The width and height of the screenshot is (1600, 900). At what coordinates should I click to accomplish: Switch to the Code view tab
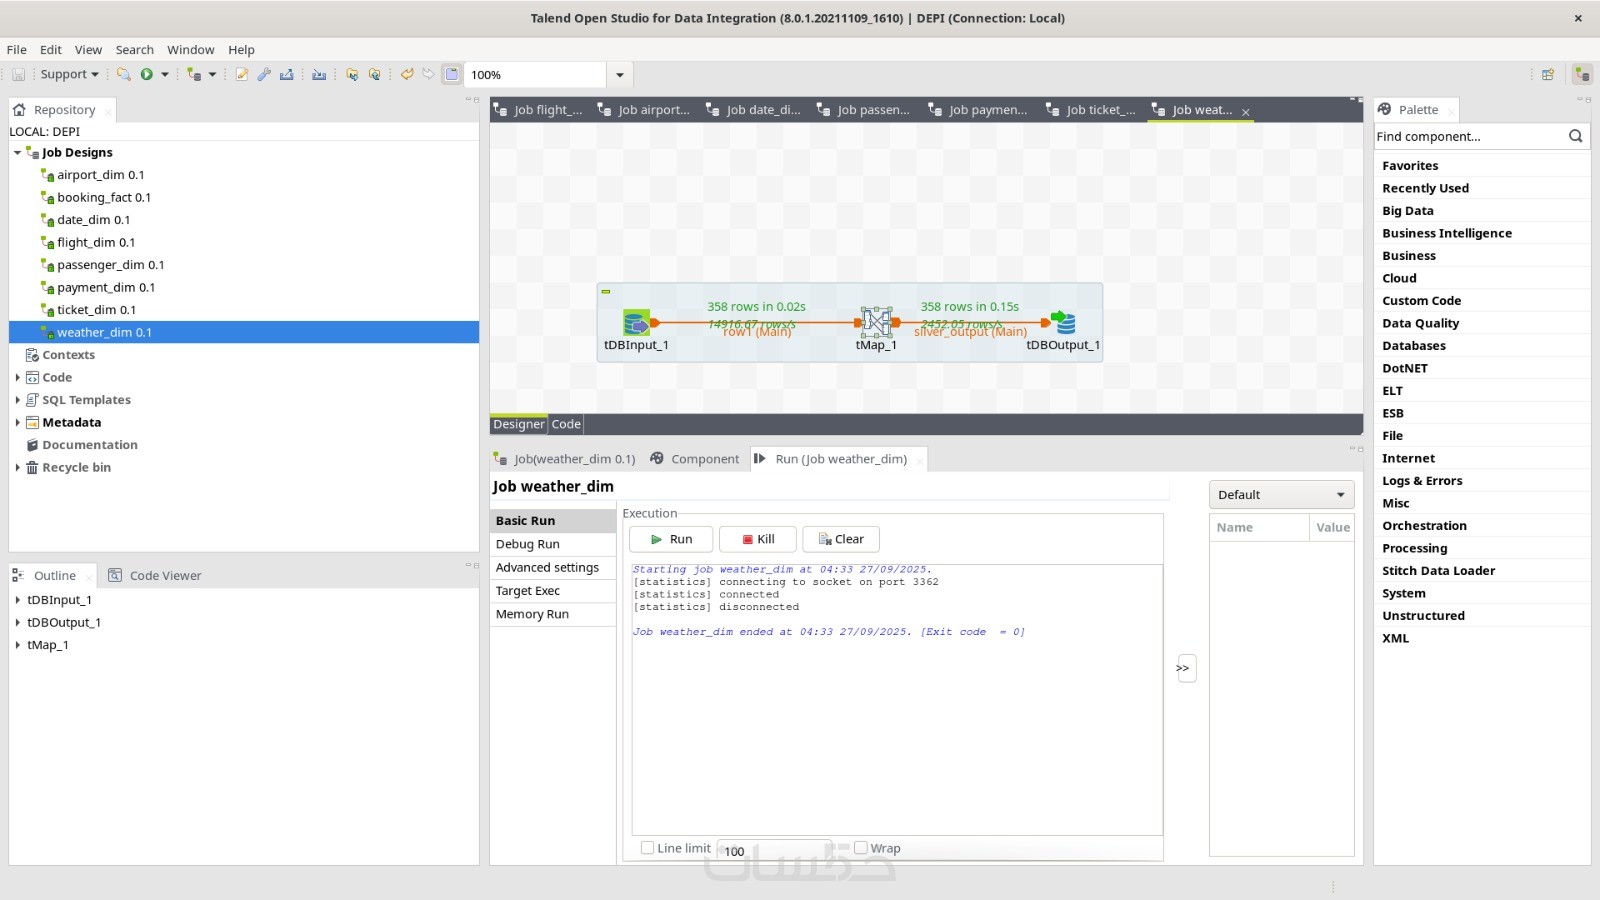coord(566,424)
